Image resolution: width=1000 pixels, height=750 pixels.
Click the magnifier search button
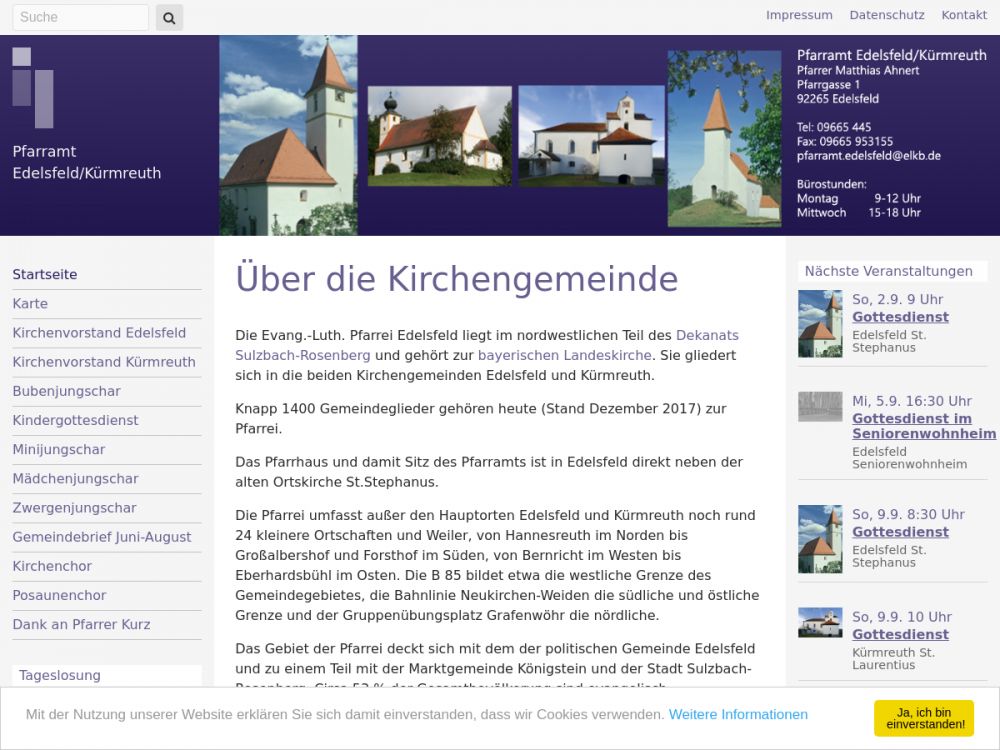(x=169, y=17)
